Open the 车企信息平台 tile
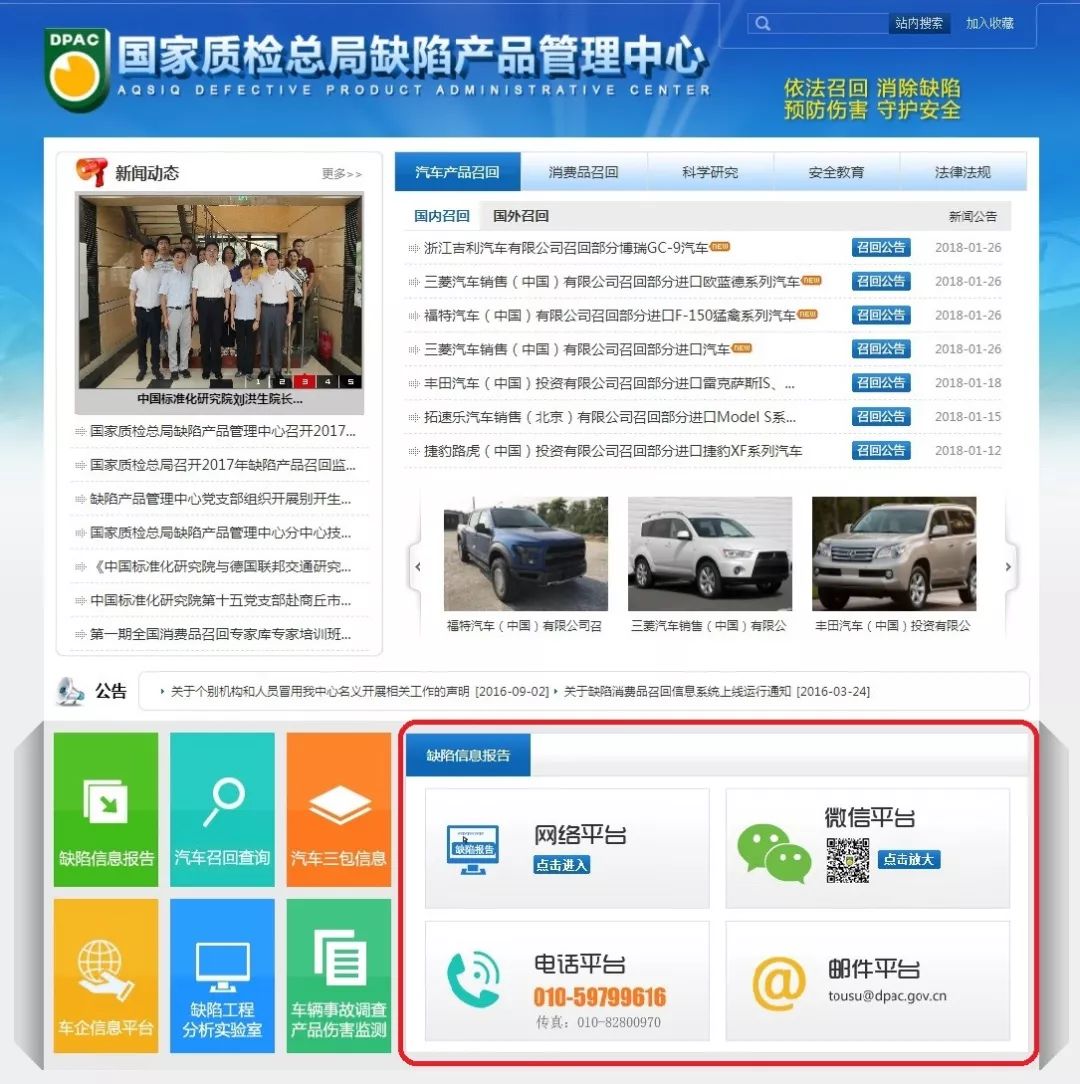 [x=106, y=975]
